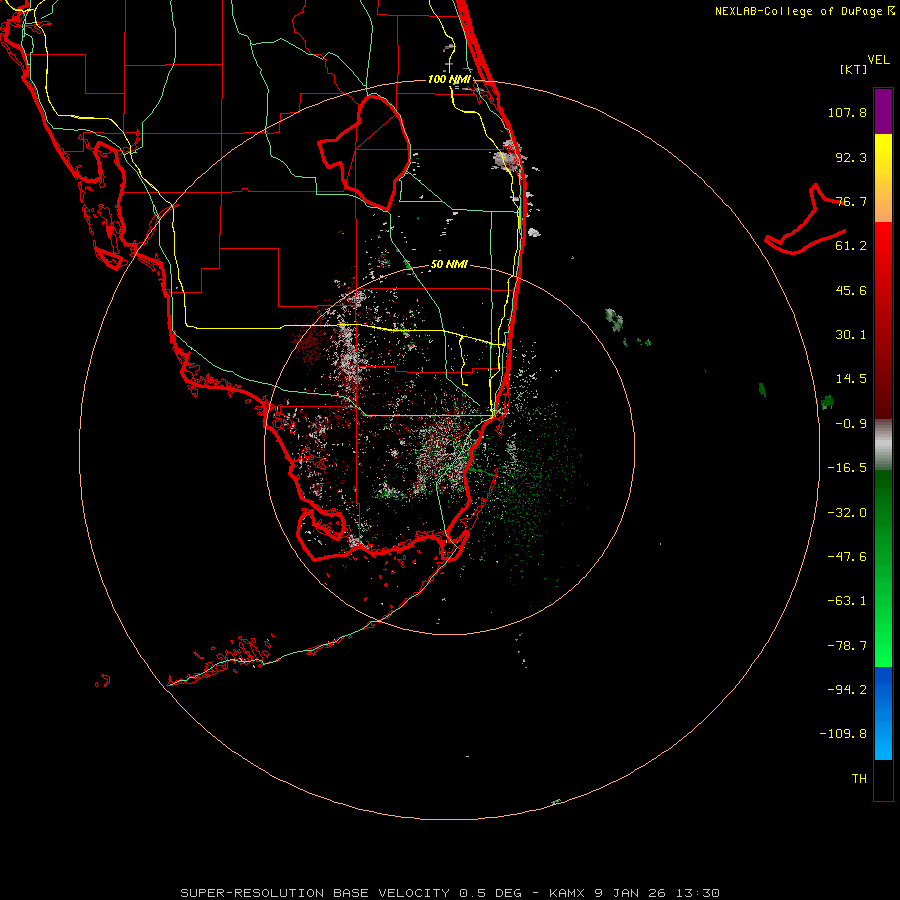
Task: Click the Grand Bahama island outline
Action: [805, 221]
